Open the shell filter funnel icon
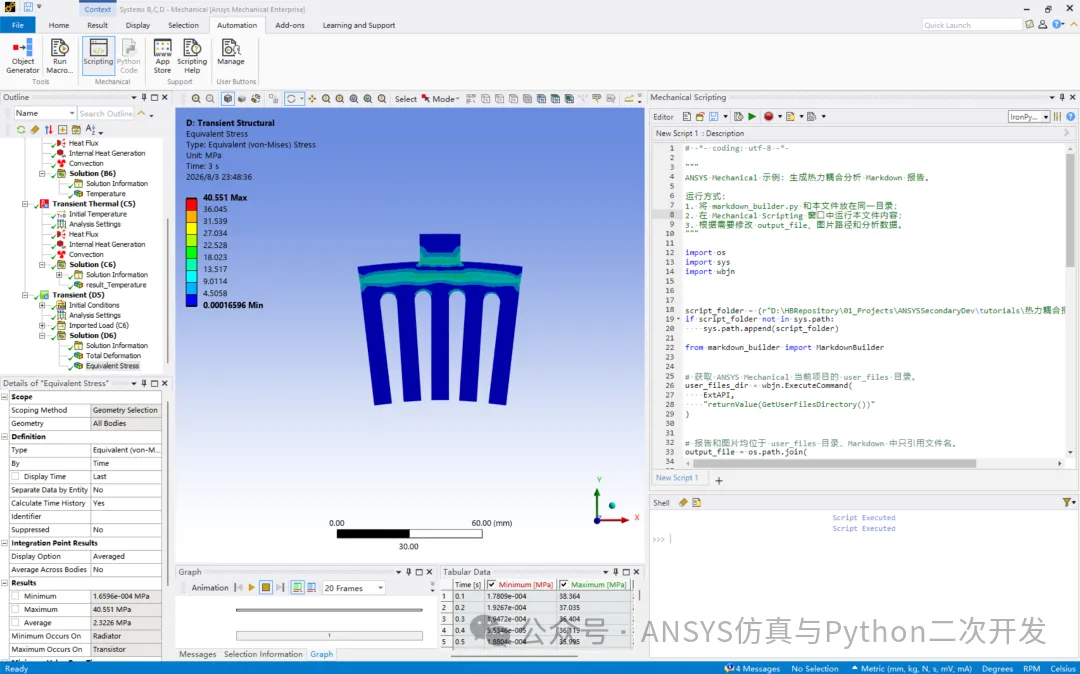 pos(1066,503)
